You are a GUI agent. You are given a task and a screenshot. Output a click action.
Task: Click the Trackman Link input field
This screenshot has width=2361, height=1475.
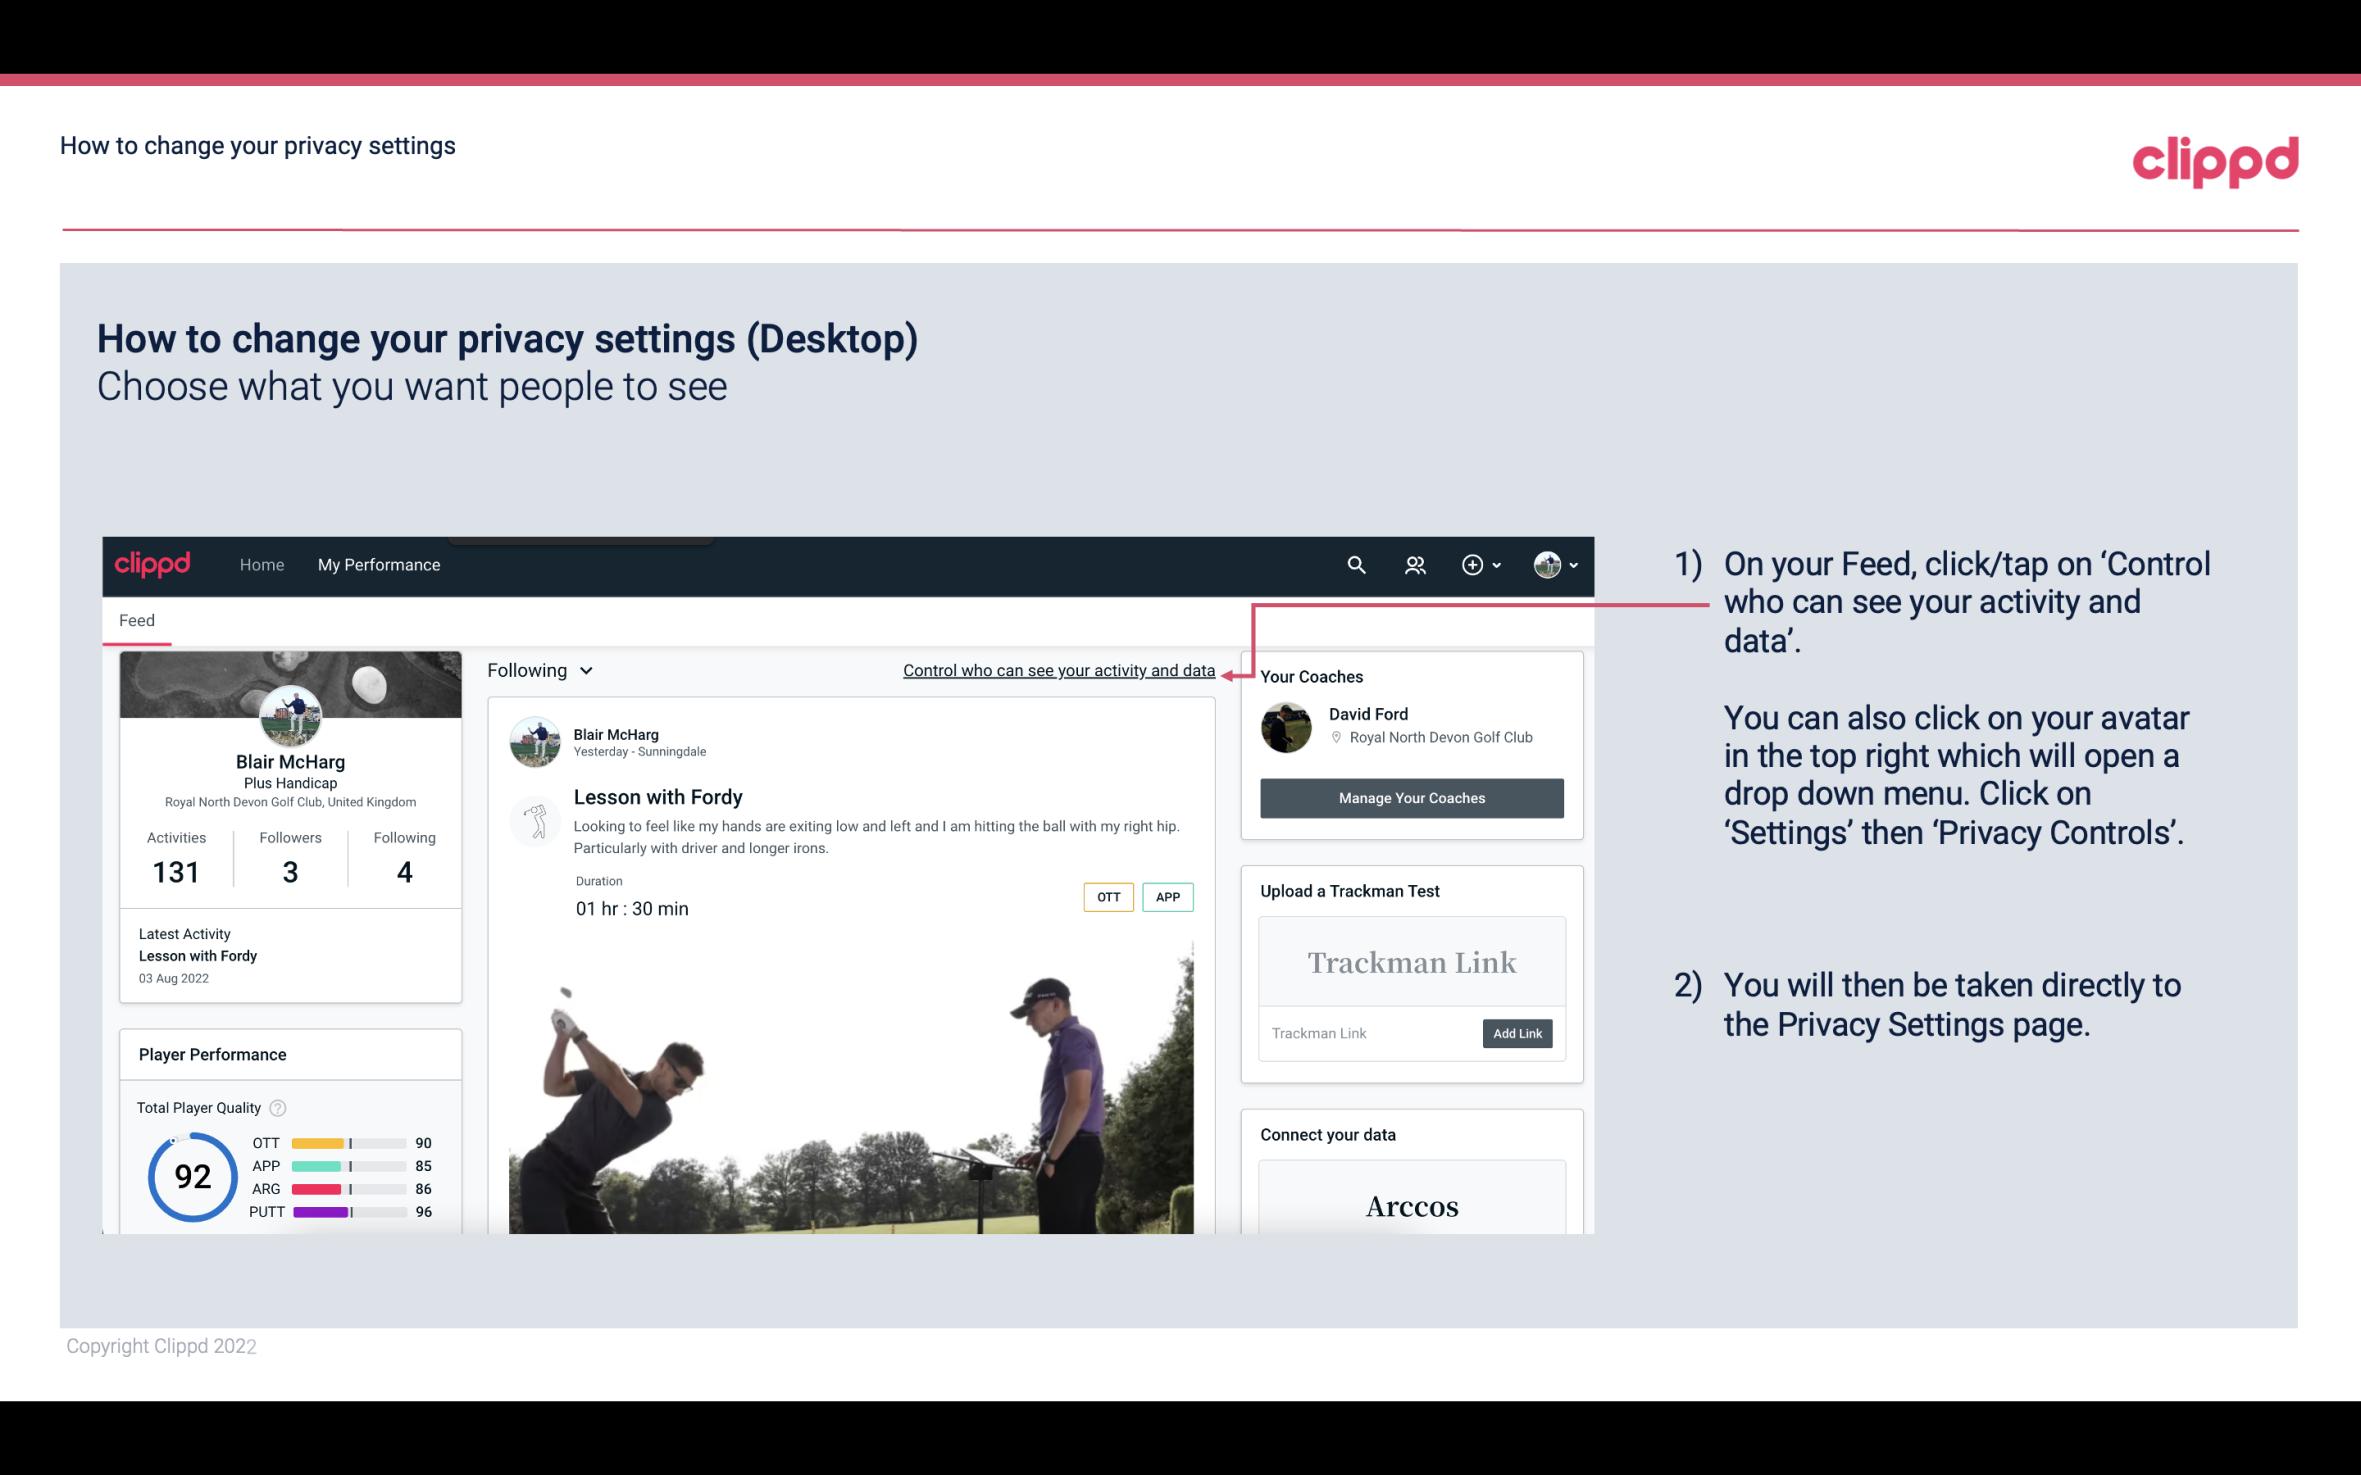[x=1367, y=1033]
